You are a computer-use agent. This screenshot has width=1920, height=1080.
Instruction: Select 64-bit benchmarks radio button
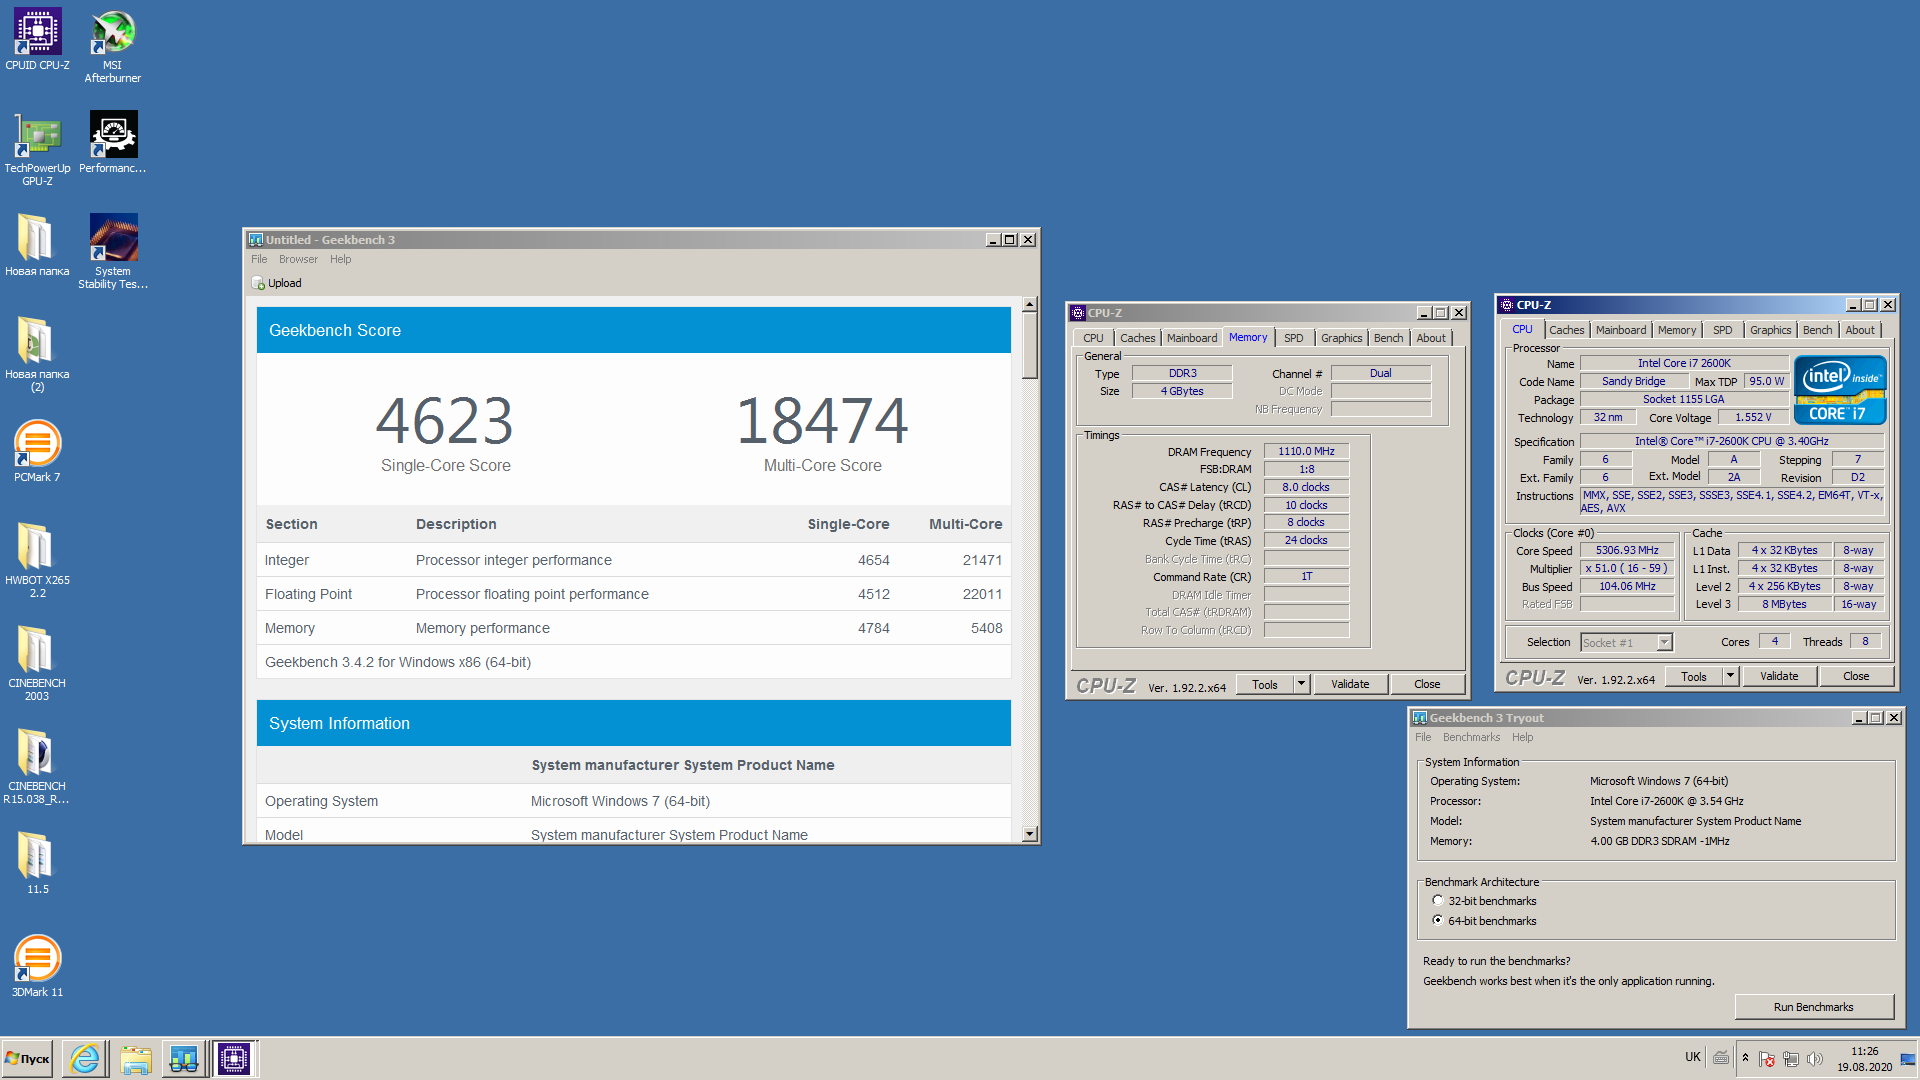pos(1438,921)
